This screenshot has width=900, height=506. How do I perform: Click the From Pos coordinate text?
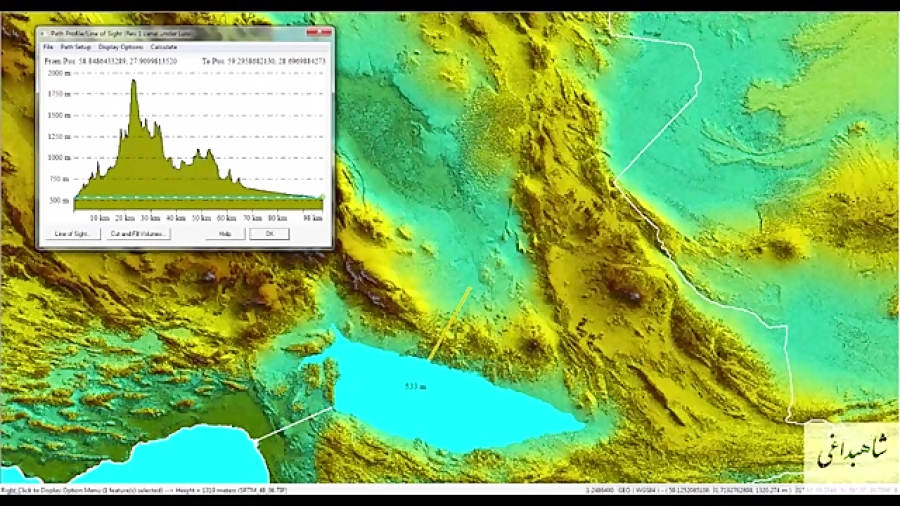[x=111, y=61]
